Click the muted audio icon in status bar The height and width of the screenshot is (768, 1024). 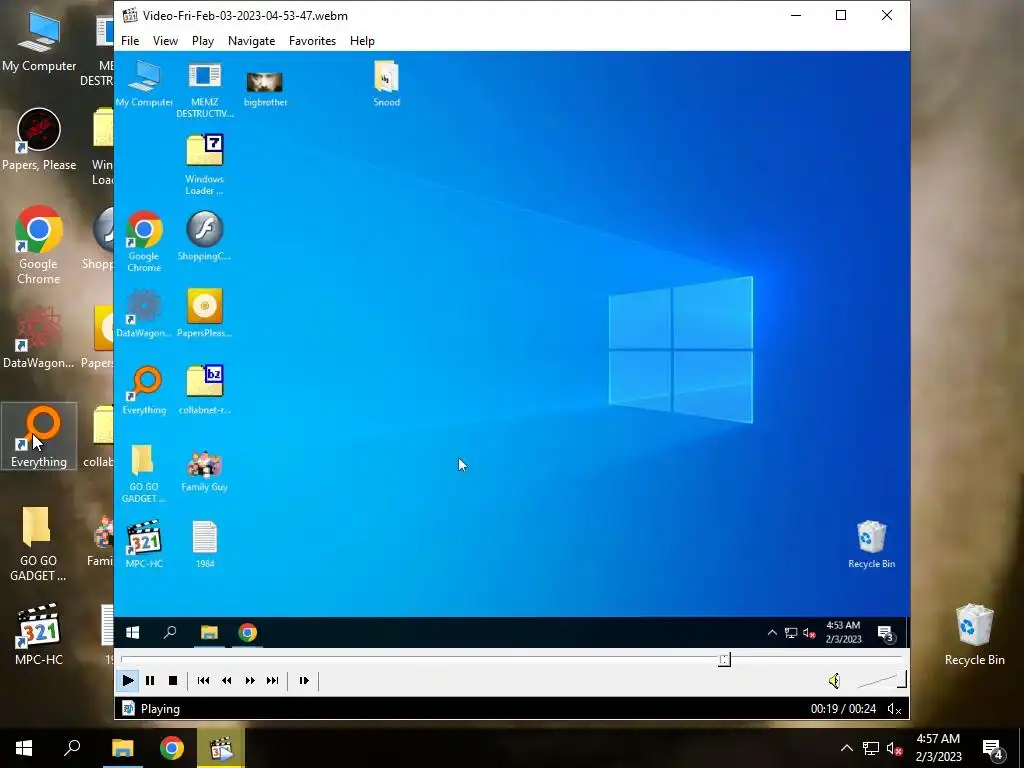[x=894, y=709]
